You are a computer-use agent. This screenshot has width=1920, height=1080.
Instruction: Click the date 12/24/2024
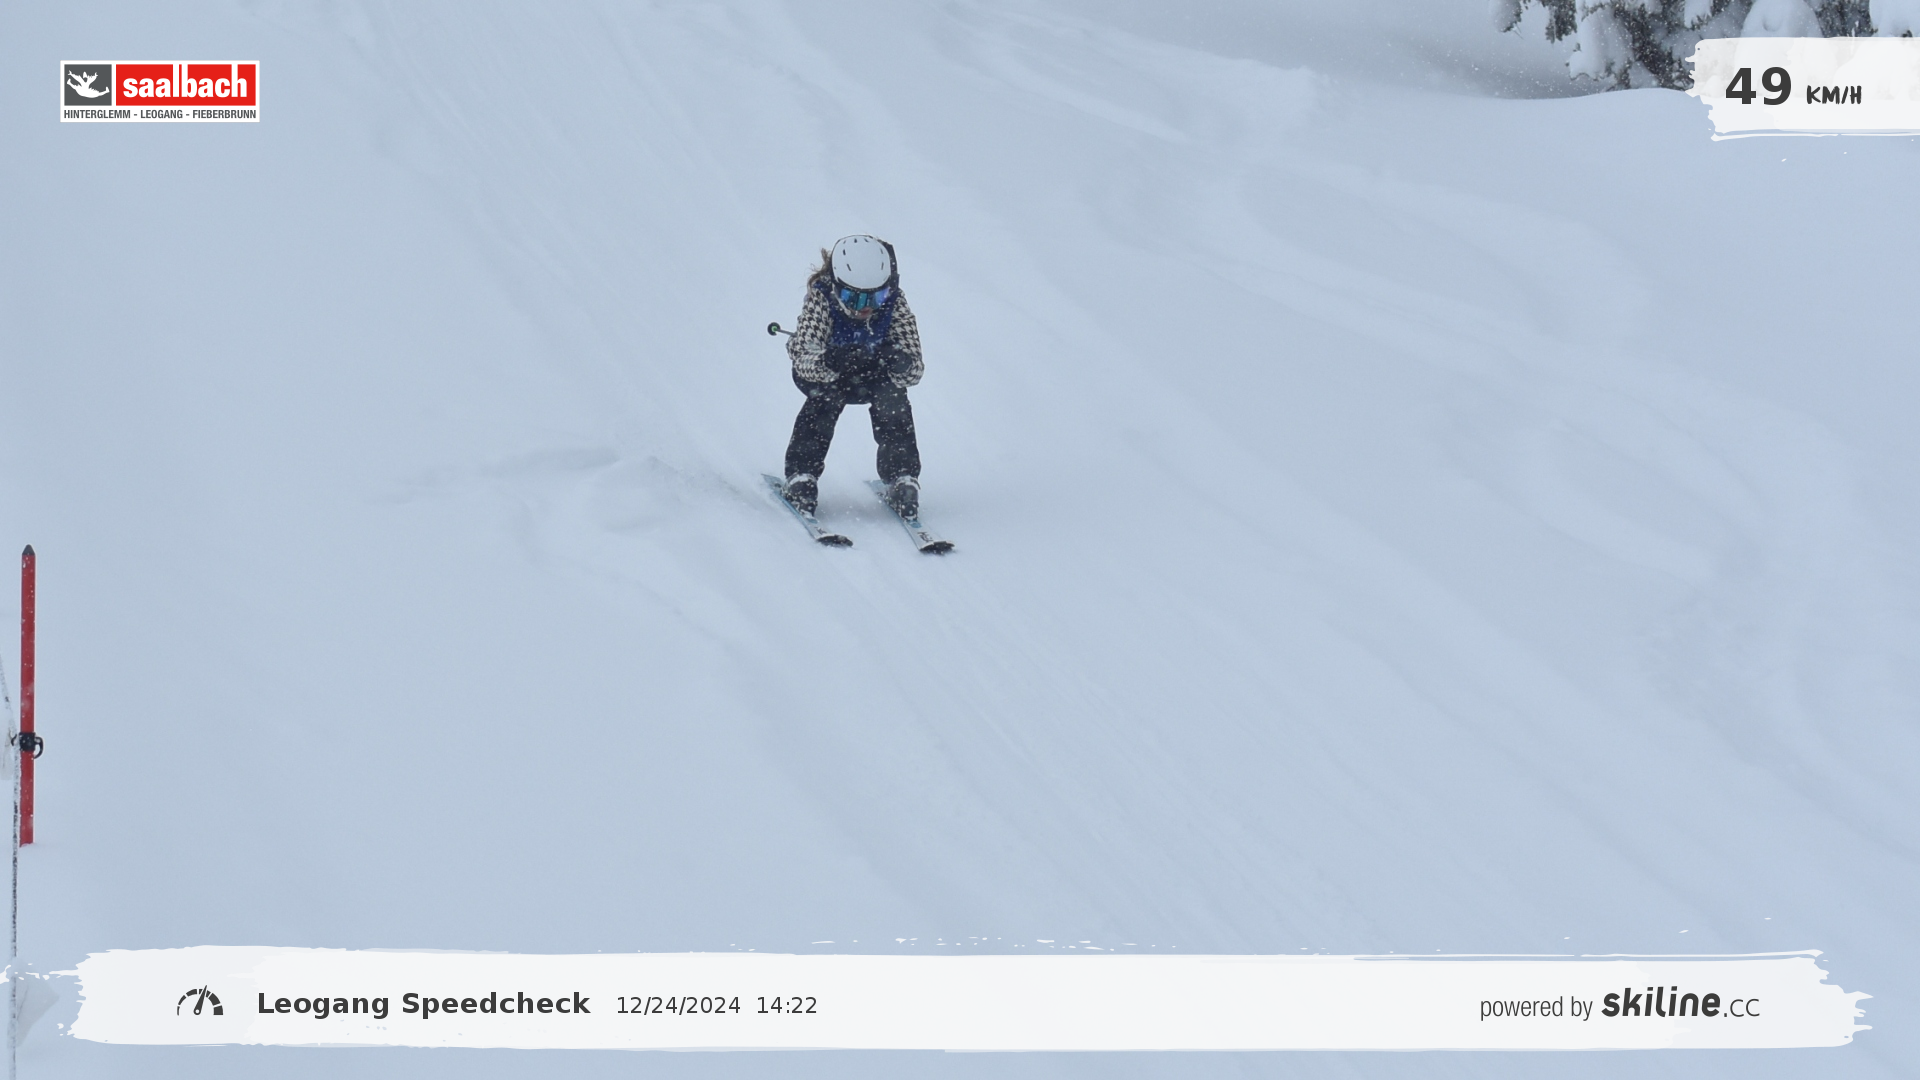[678, 1006]
